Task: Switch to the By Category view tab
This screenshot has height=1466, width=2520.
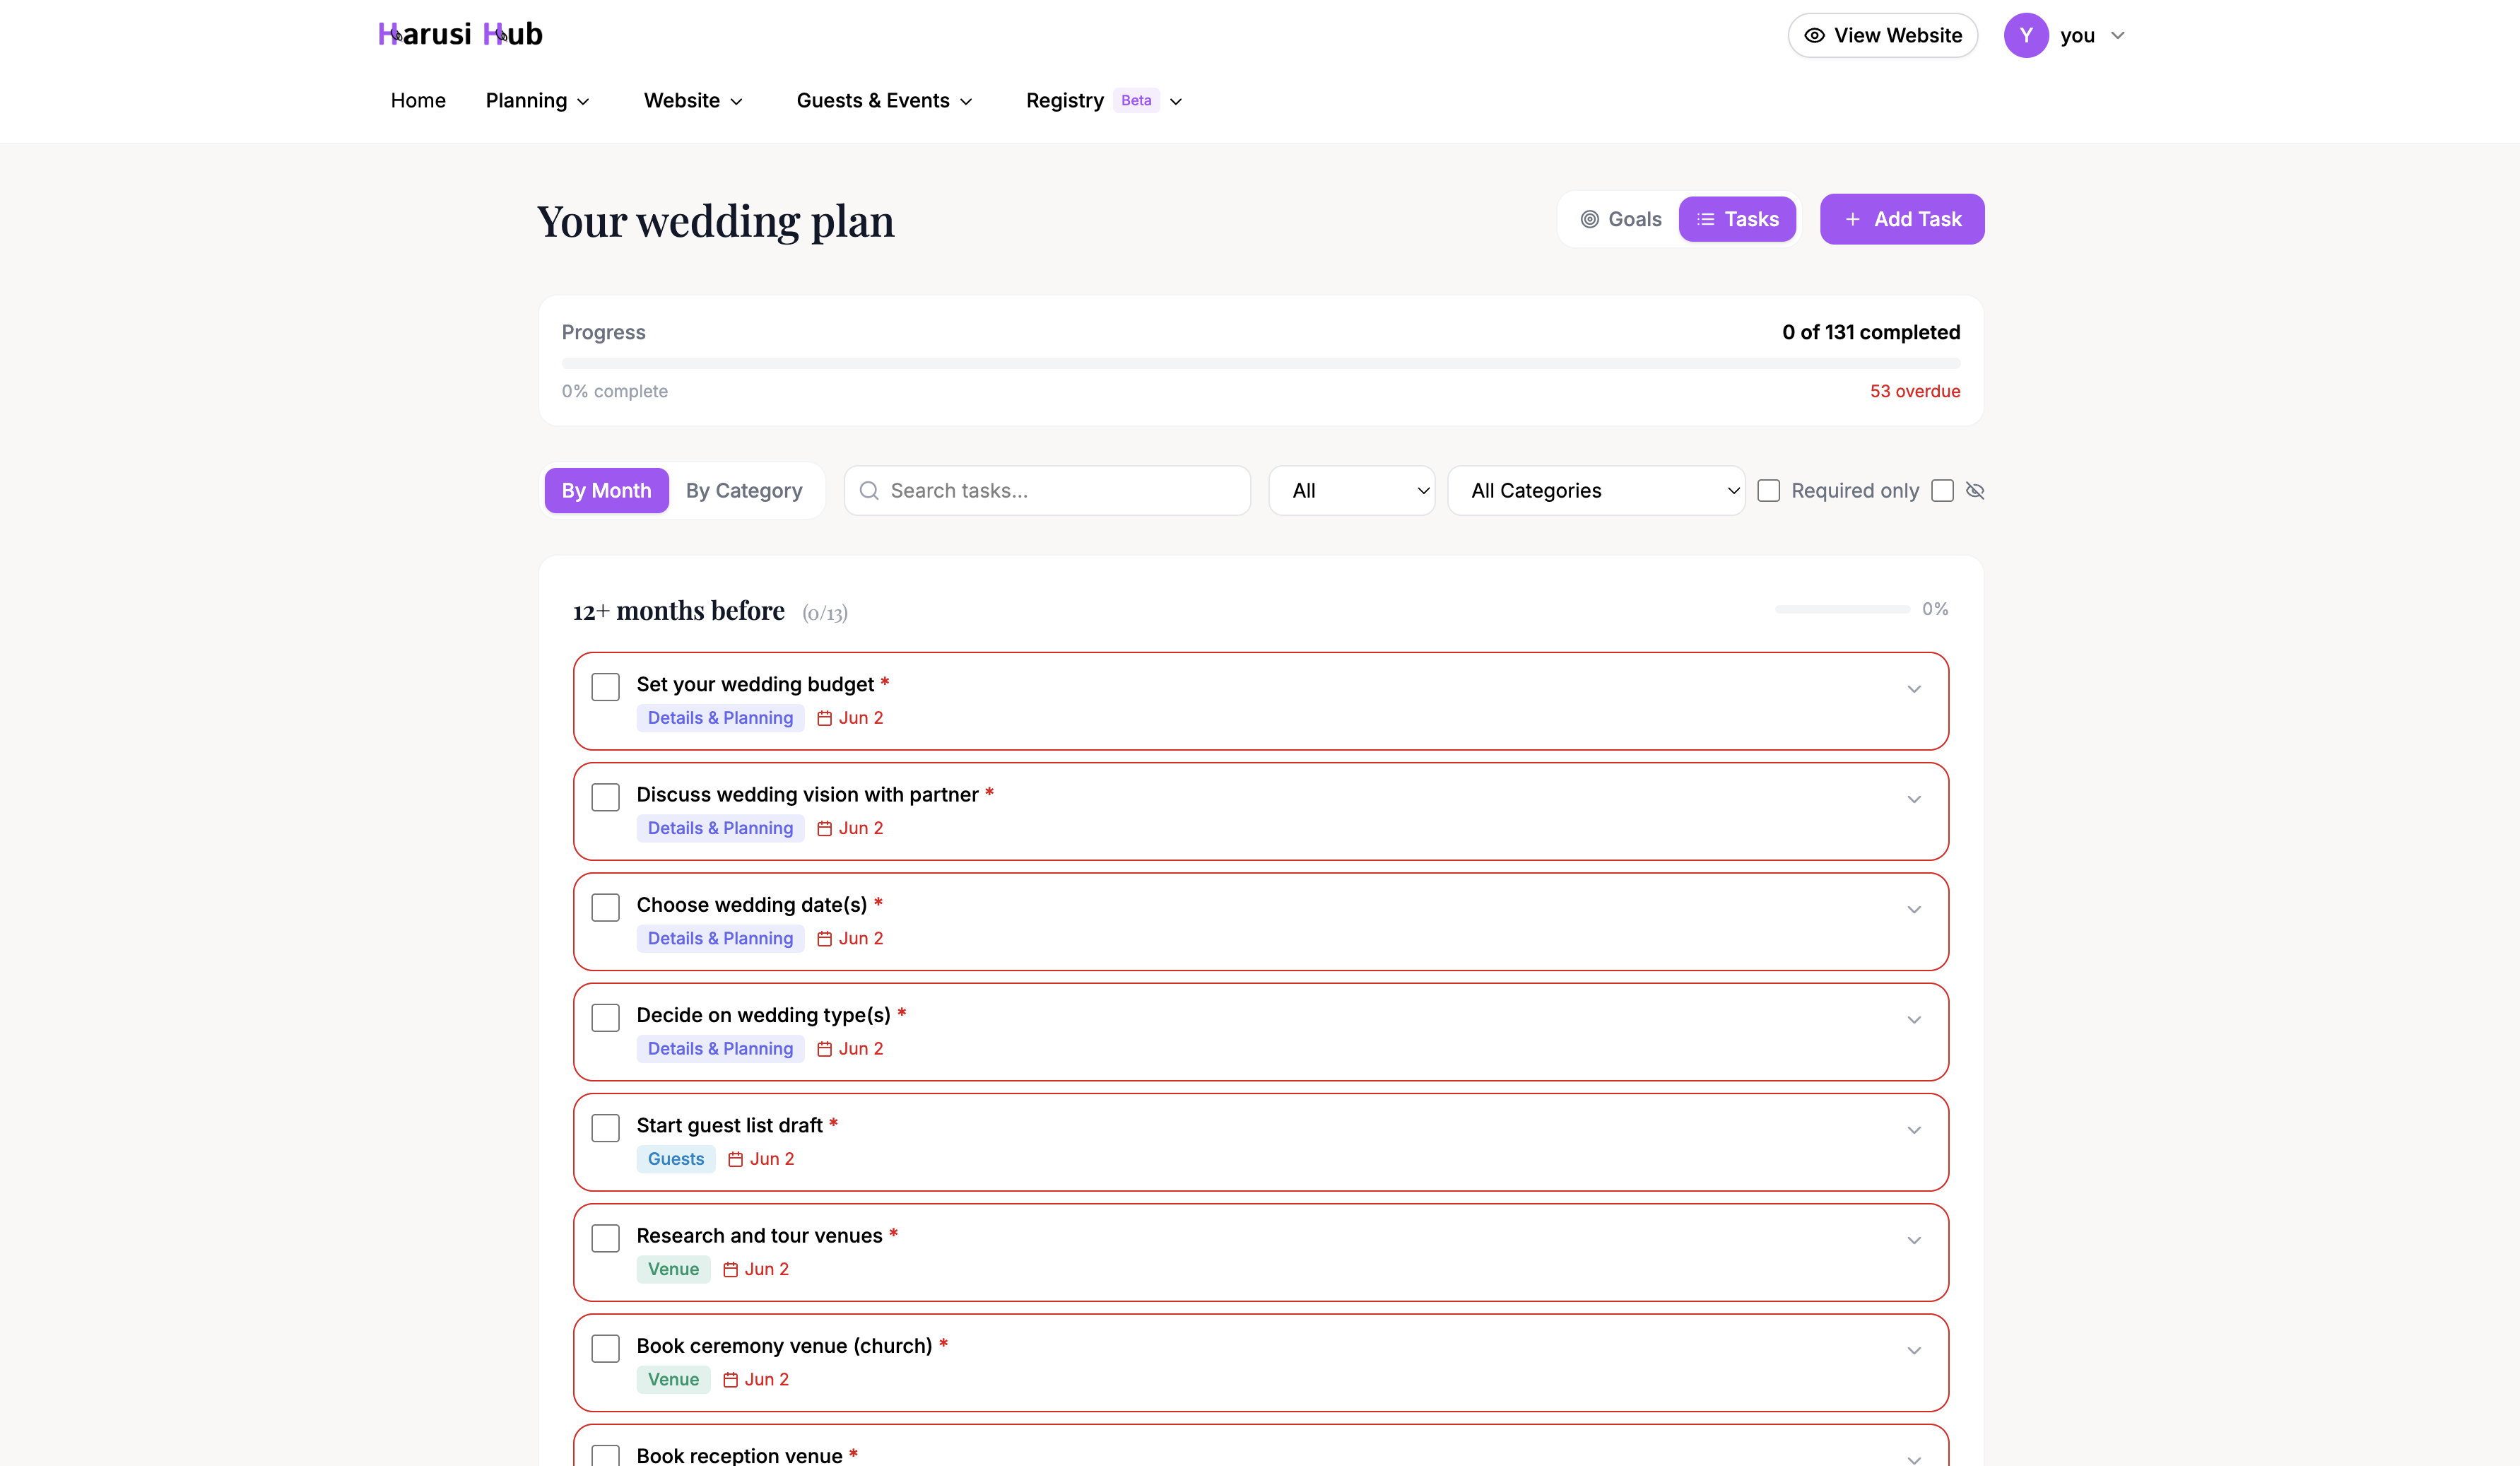Action: click(744, 490)
